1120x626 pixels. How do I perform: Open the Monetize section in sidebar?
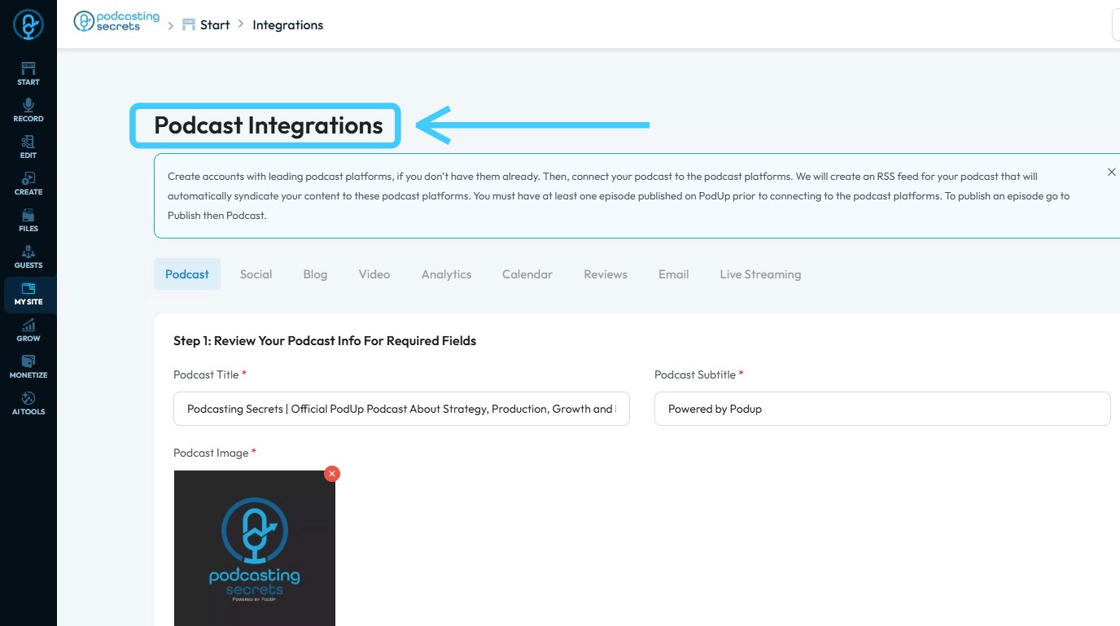coord(28,367)
